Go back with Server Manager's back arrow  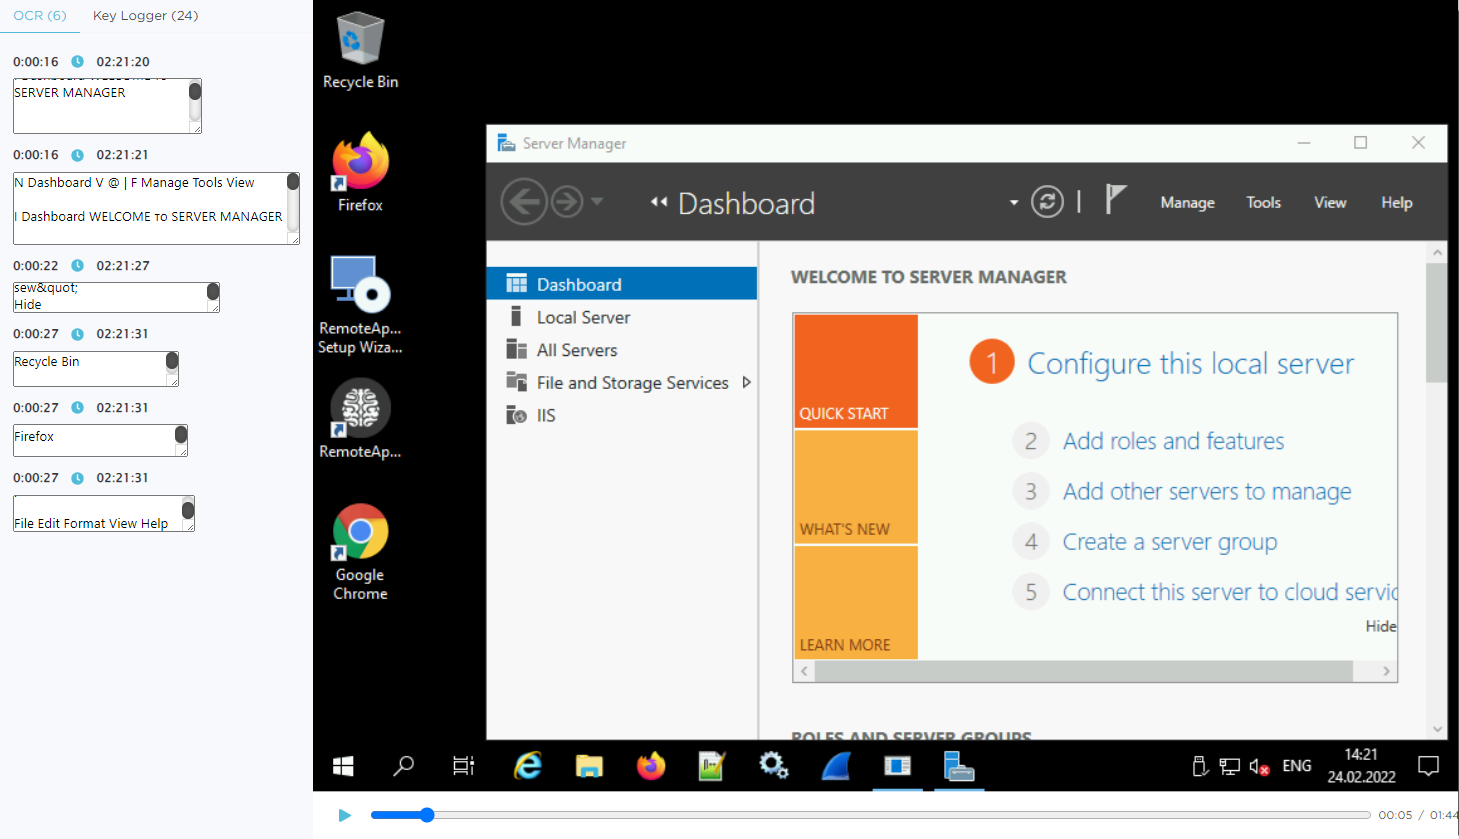click(x=524, y=202)
